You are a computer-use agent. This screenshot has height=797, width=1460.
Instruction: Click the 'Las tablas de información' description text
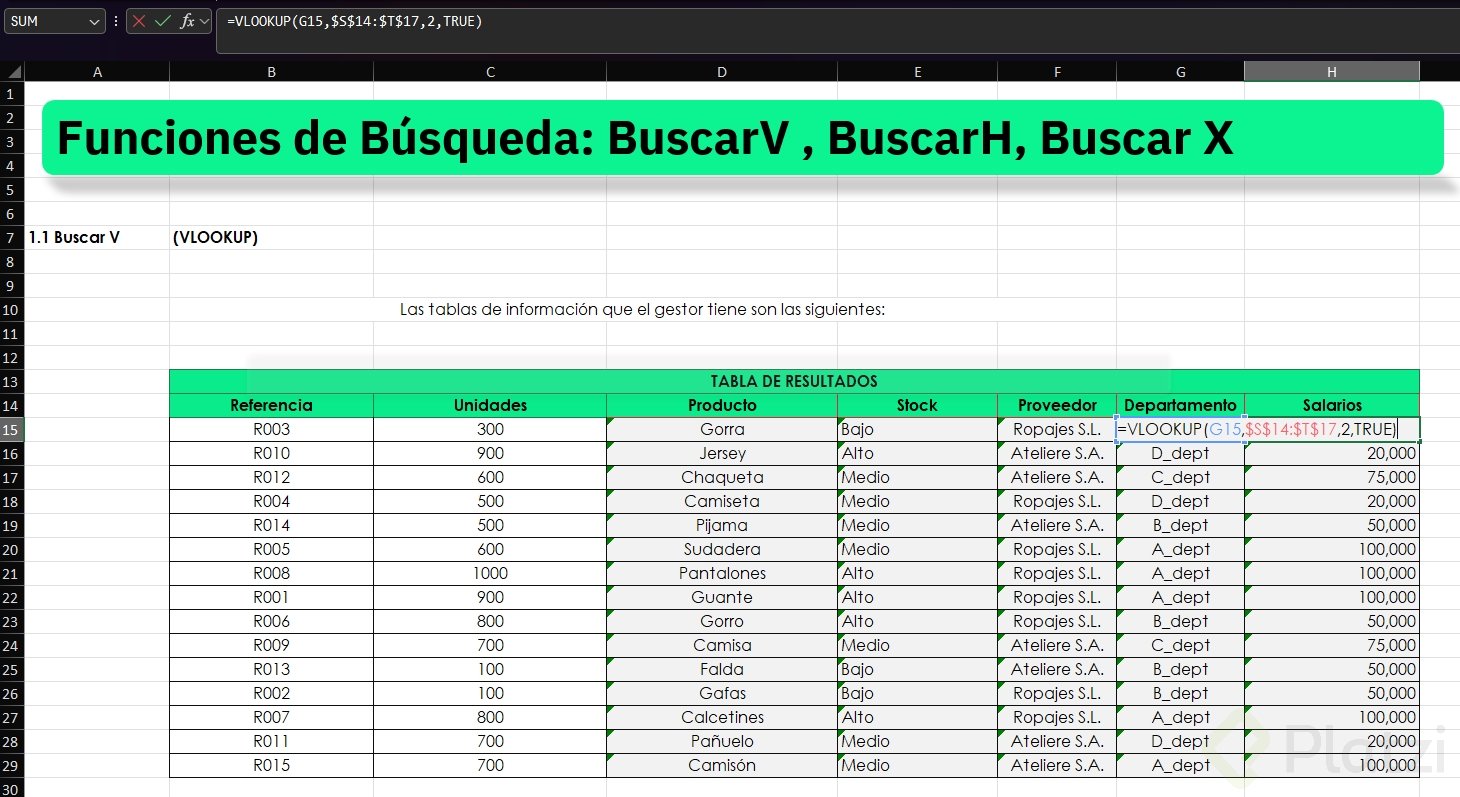643,309
